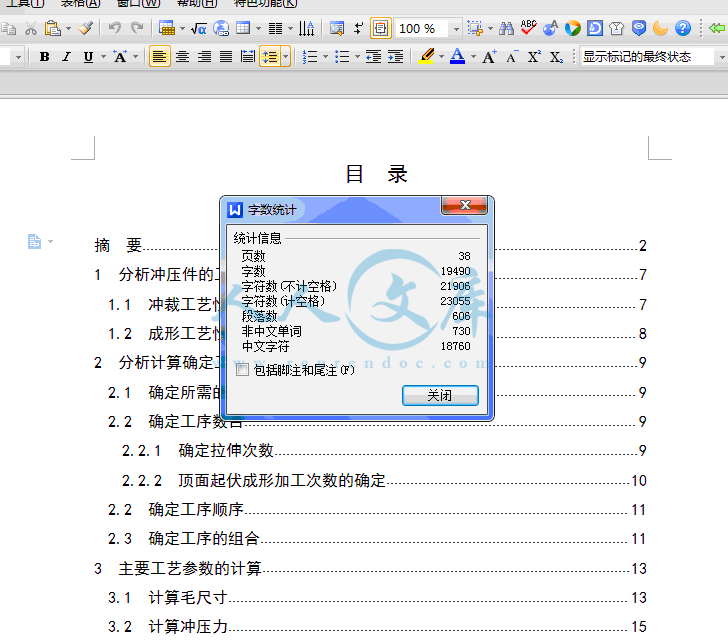The width and height of the screenshot is (728, 640).
Task: Click the select objects dashed-box icon
Action: (474, 29)
